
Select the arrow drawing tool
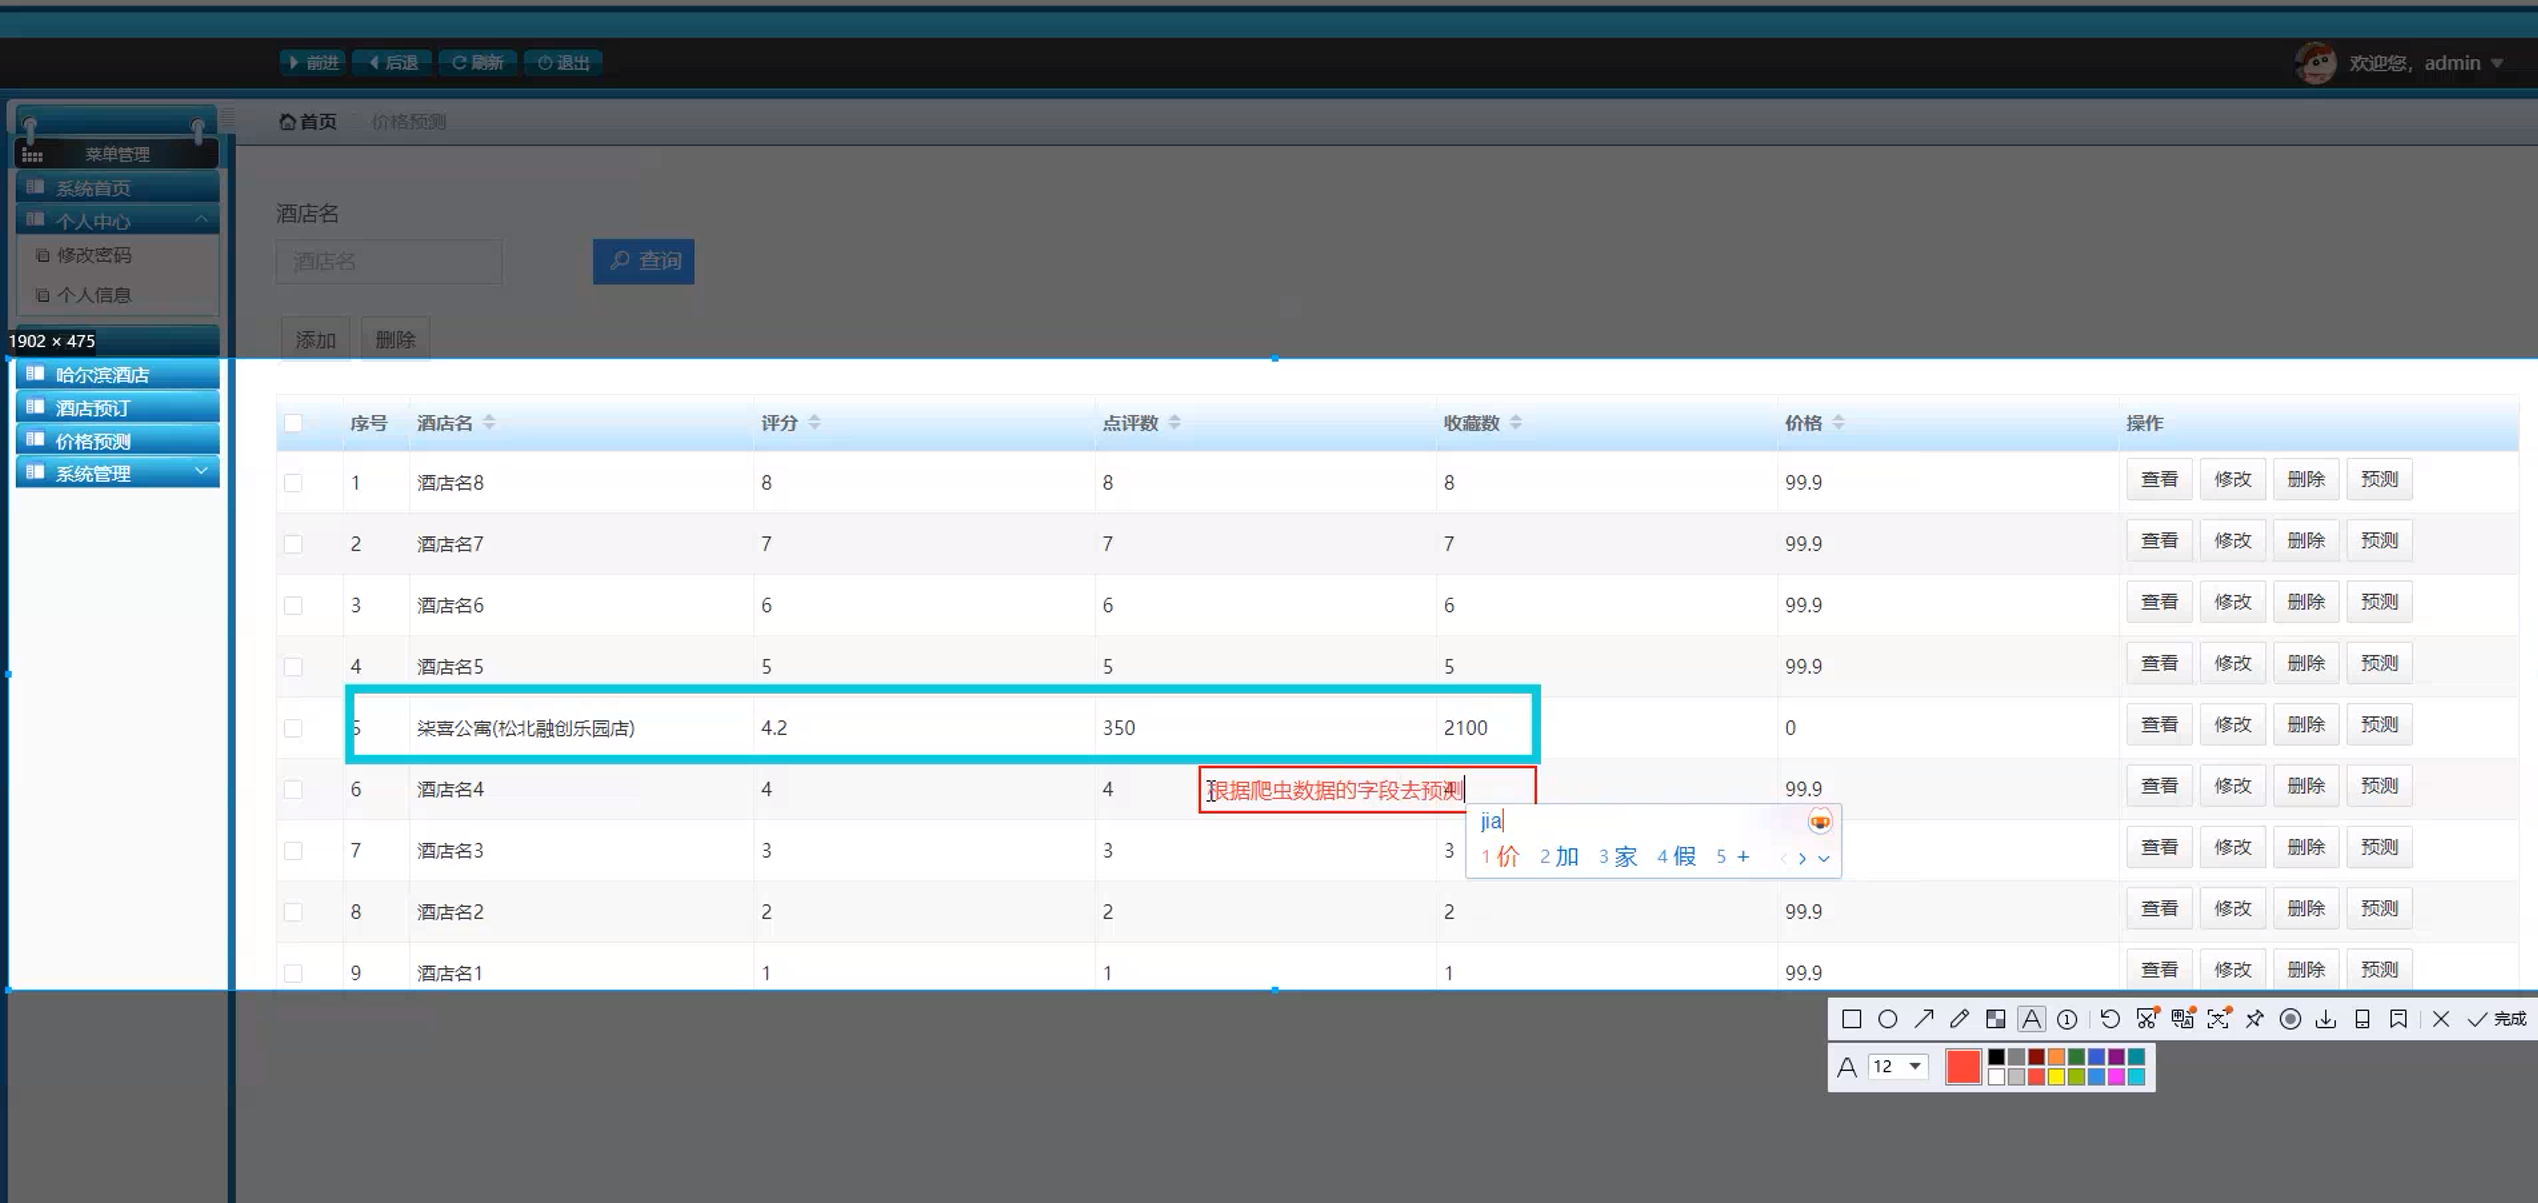(x=1923, y=1019)
